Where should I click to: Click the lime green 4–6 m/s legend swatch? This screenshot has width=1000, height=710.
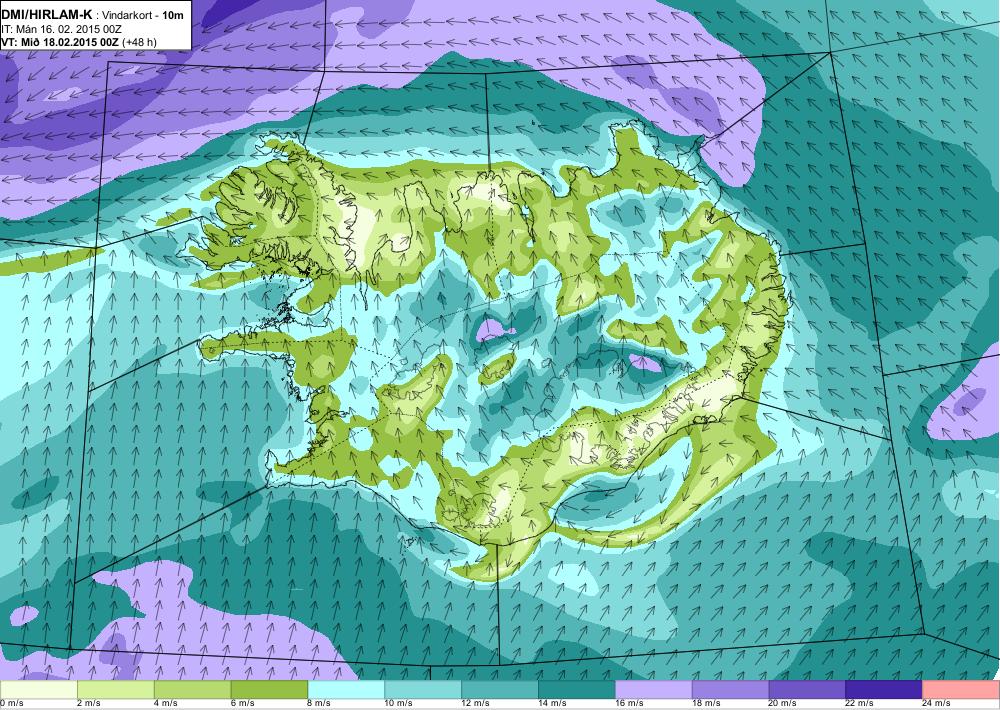coord(193,690)
